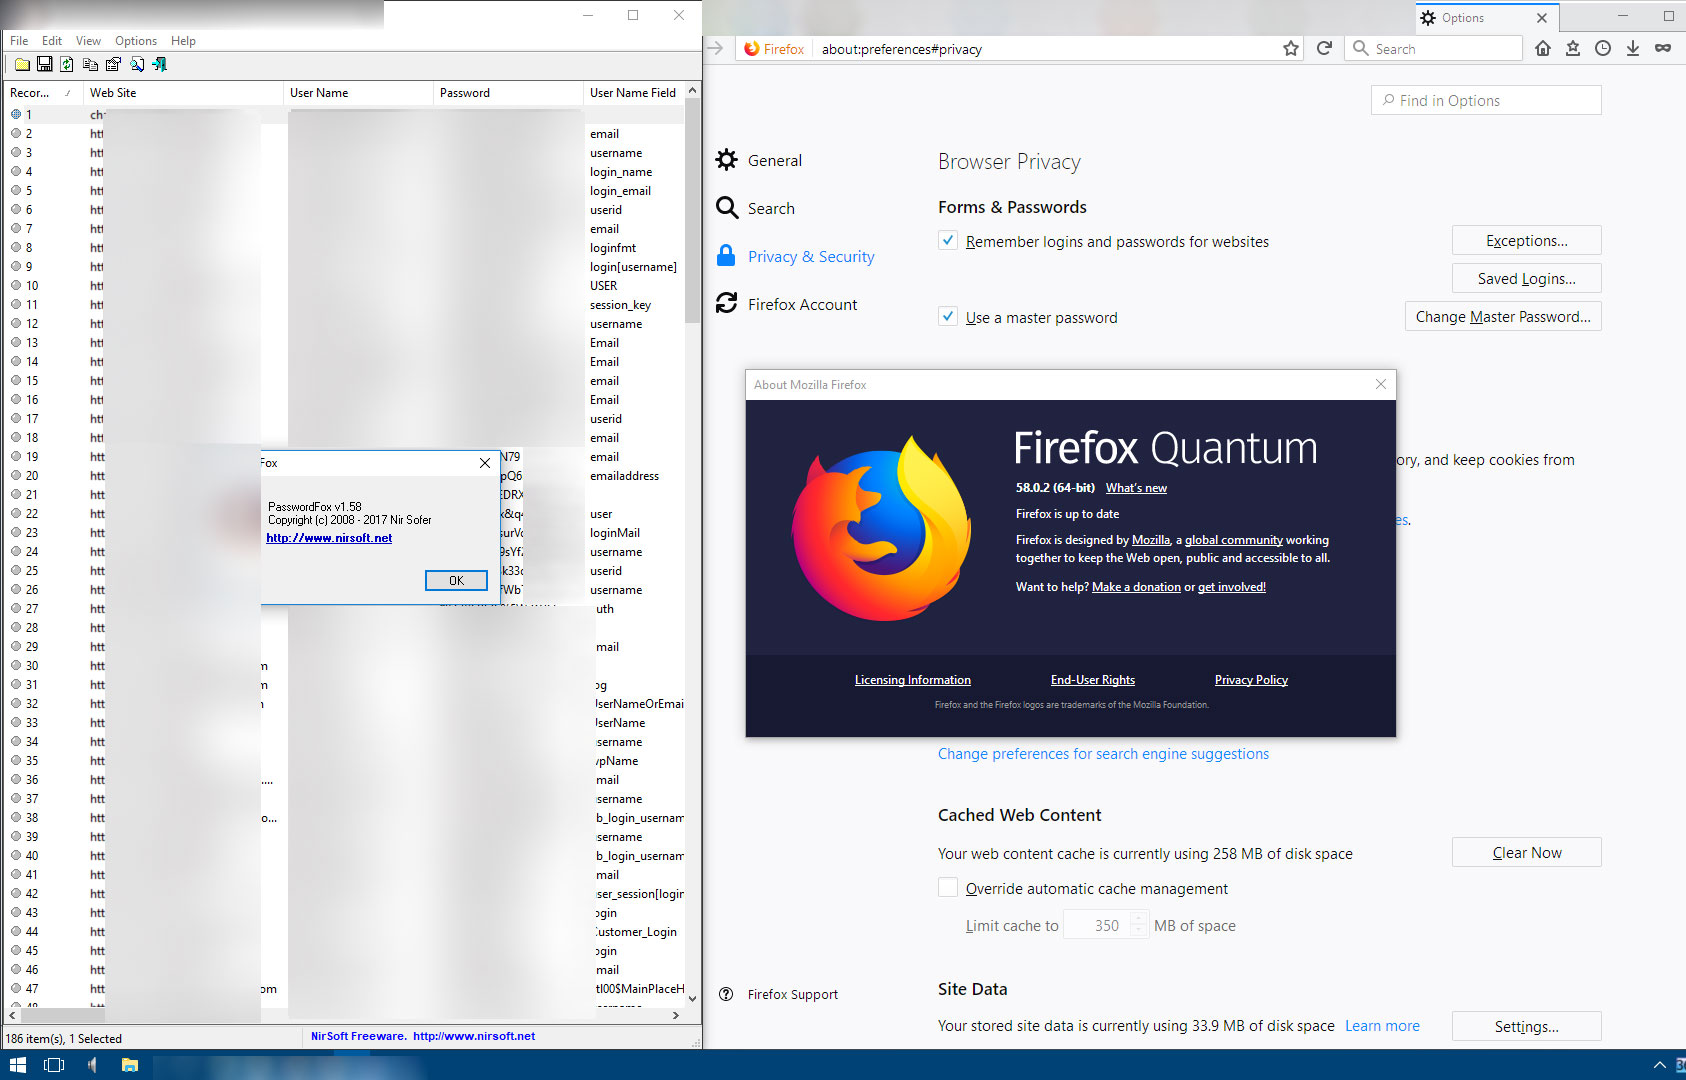
Task: Reload the page in Firefox
Action: click(x=1324, y=48)
